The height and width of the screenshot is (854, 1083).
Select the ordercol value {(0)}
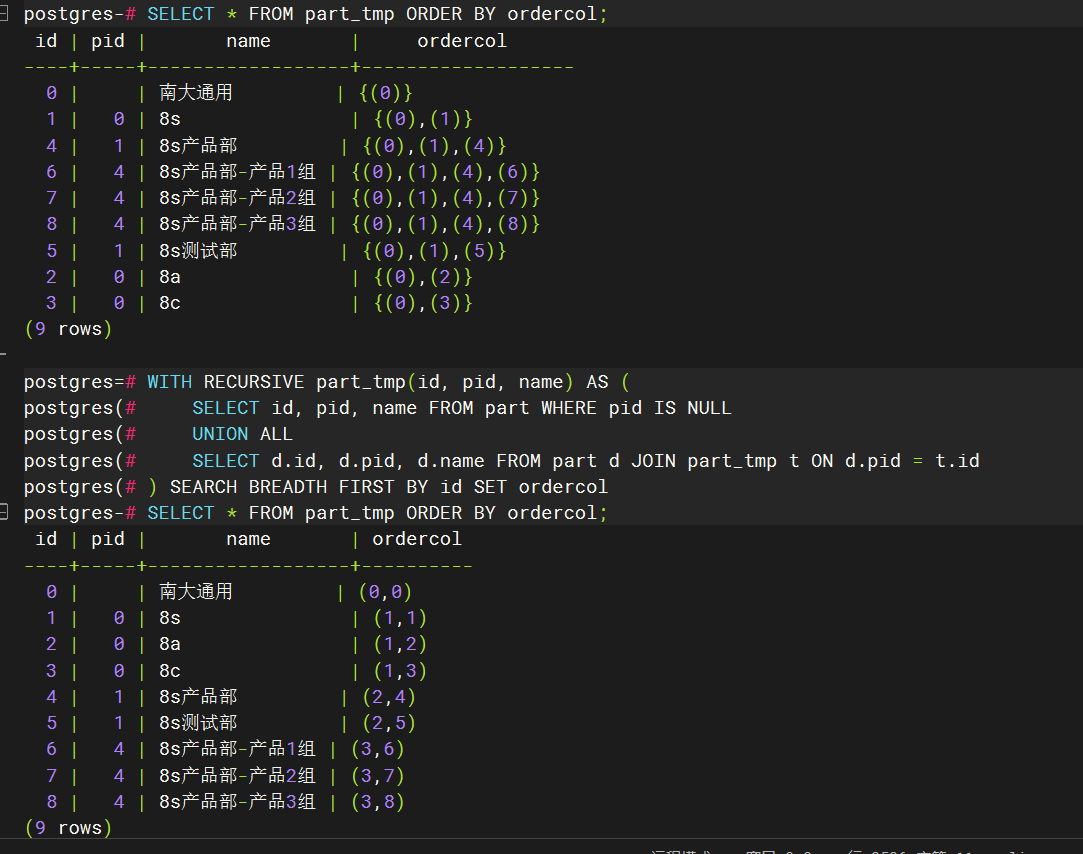point(386,93)
